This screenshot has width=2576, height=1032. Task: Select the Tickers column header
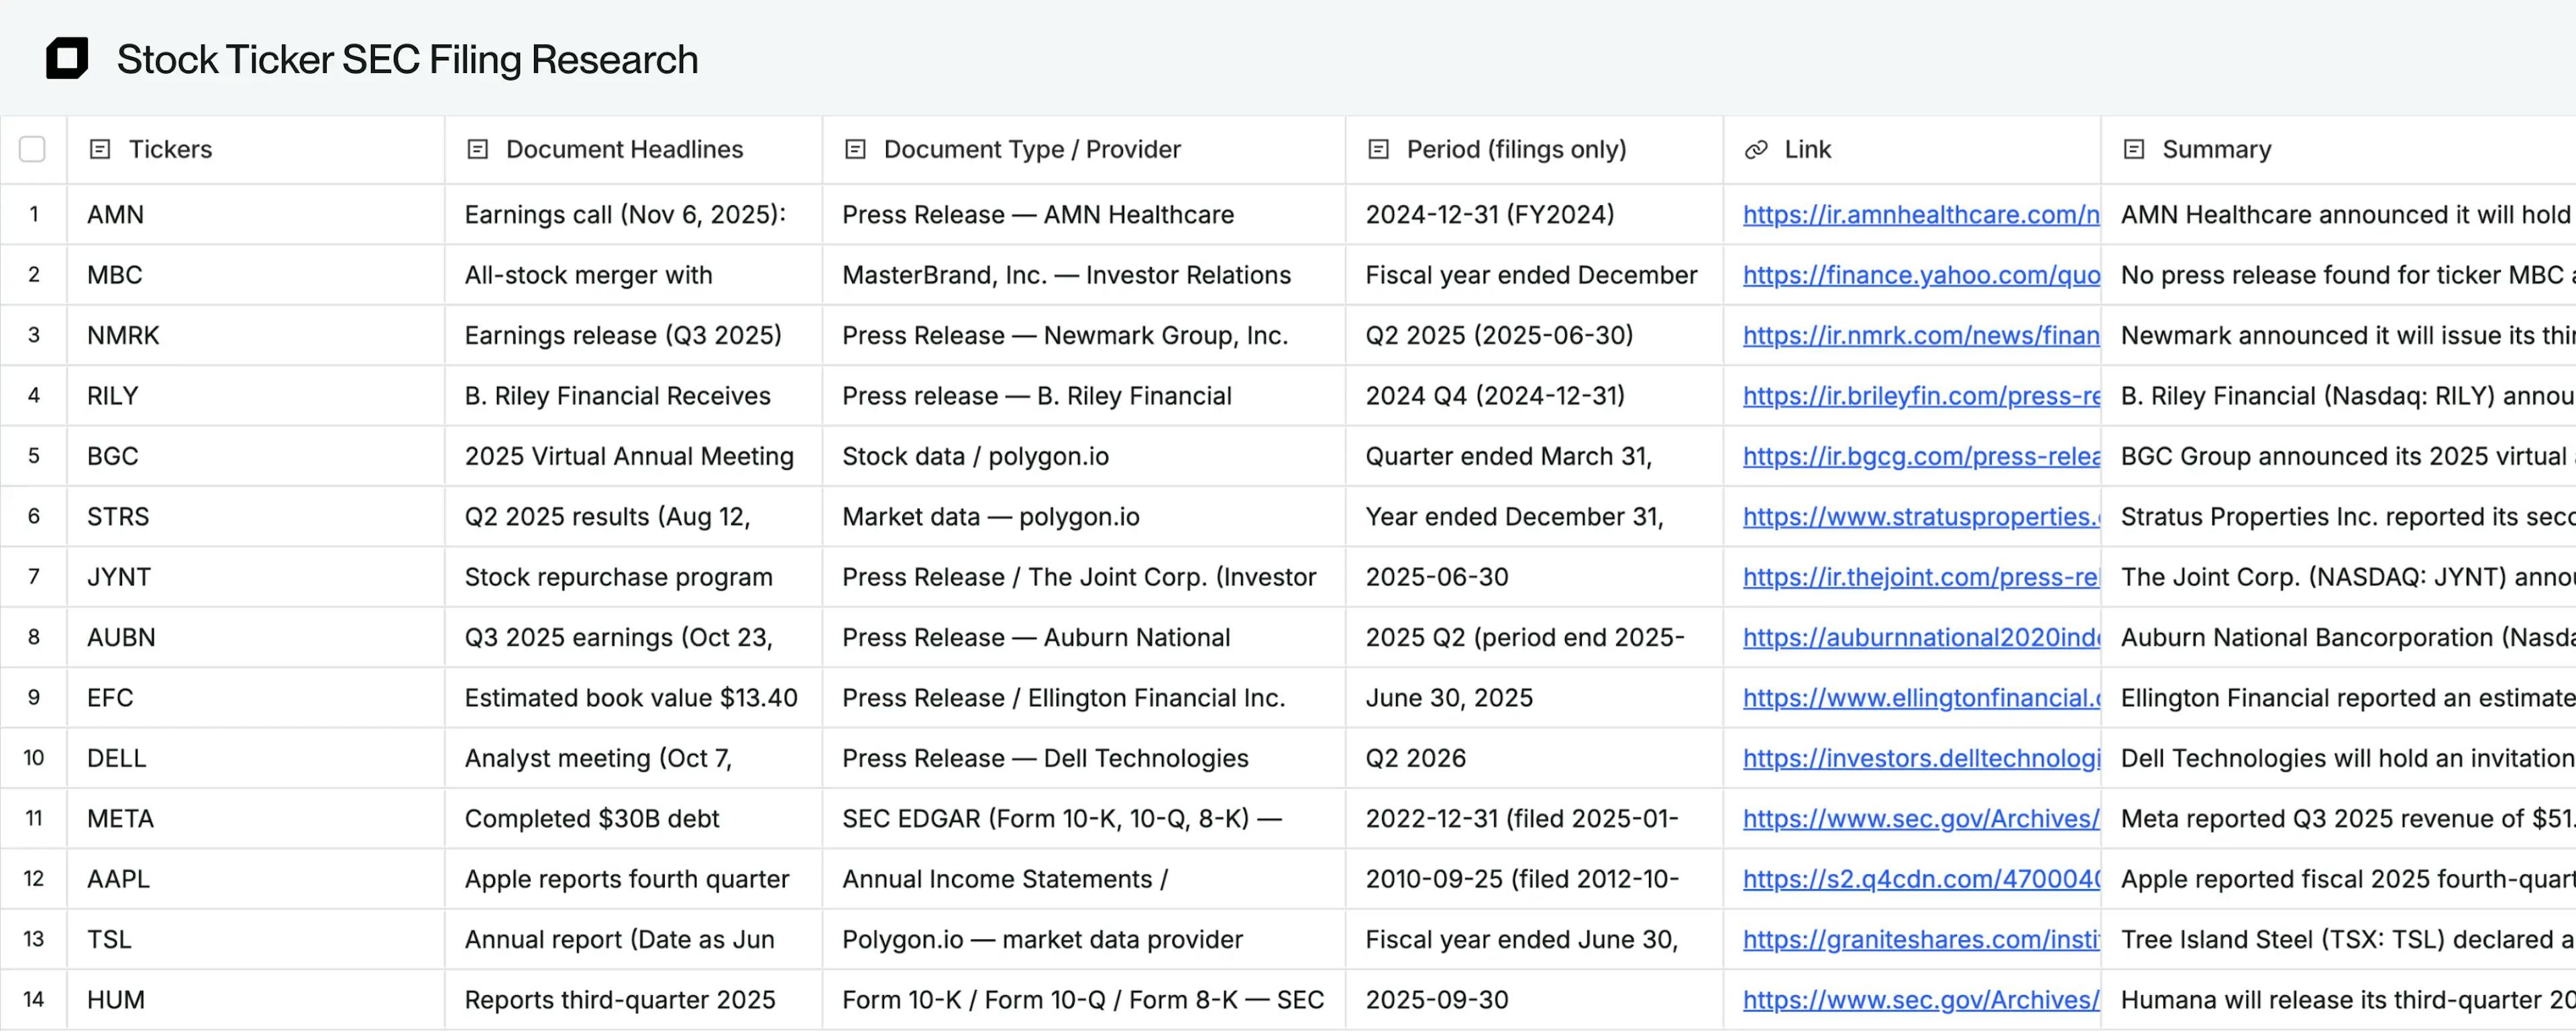tap(171, 149)
